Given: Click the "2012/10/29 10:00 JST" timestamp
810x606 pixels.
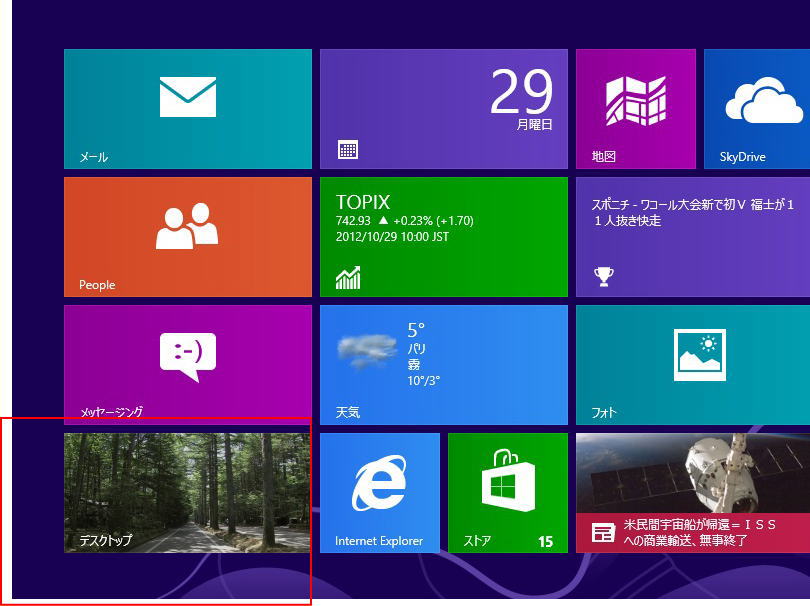Looking at the screenshot, I should tap(392, 237).
